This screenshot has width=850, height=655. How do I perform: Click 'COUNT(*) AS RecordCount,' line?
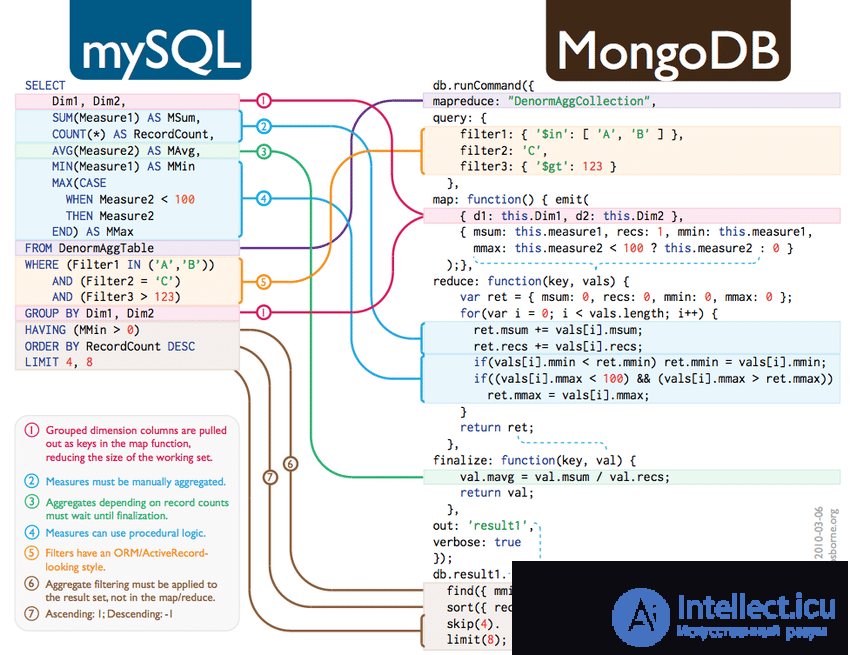[133, 134]
